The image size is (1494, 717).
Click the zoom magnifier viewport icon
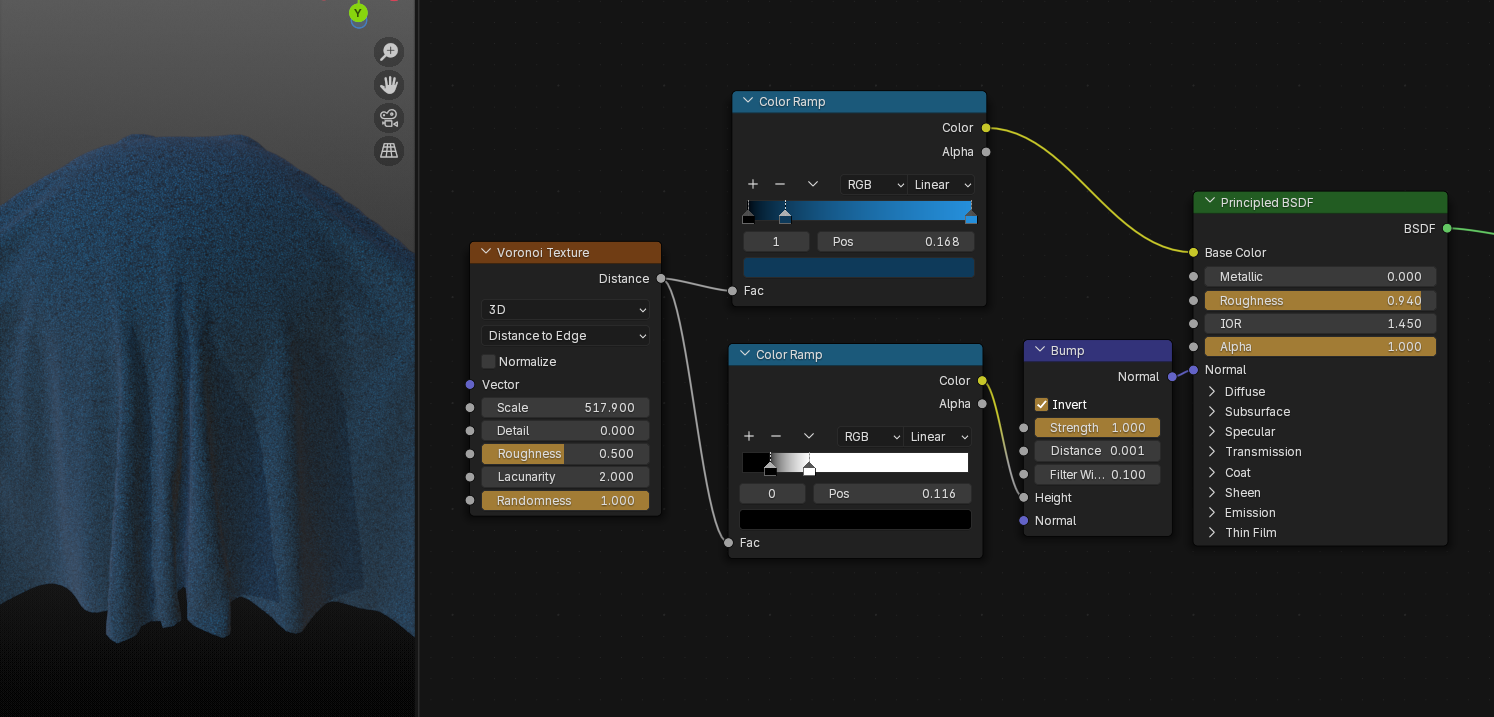[388, 52]
